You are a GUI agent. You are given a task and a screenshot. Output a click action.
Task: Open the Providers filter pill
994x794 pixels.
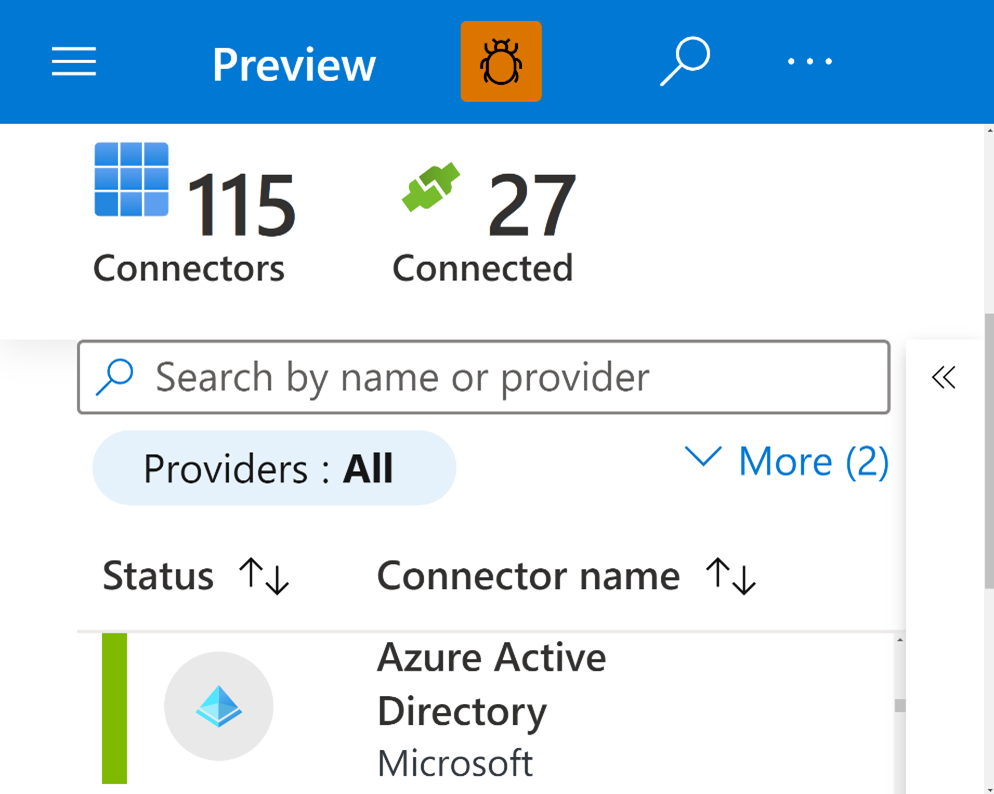[x=273, y=466]
